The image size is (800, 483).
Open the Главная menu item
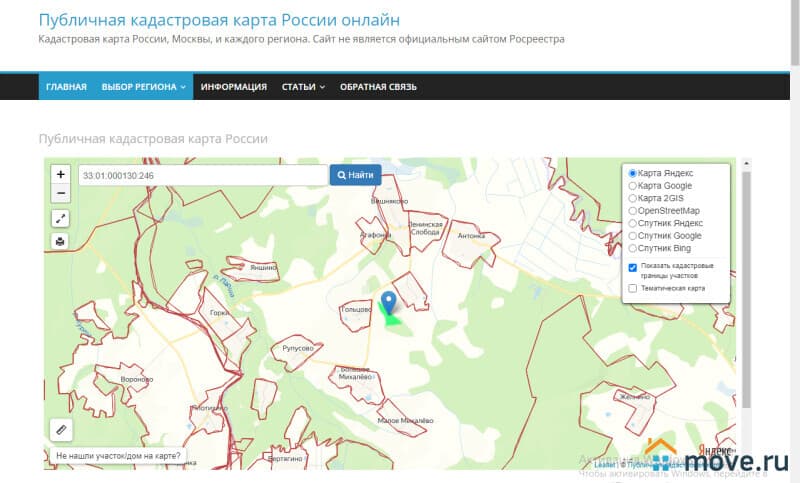66,87
